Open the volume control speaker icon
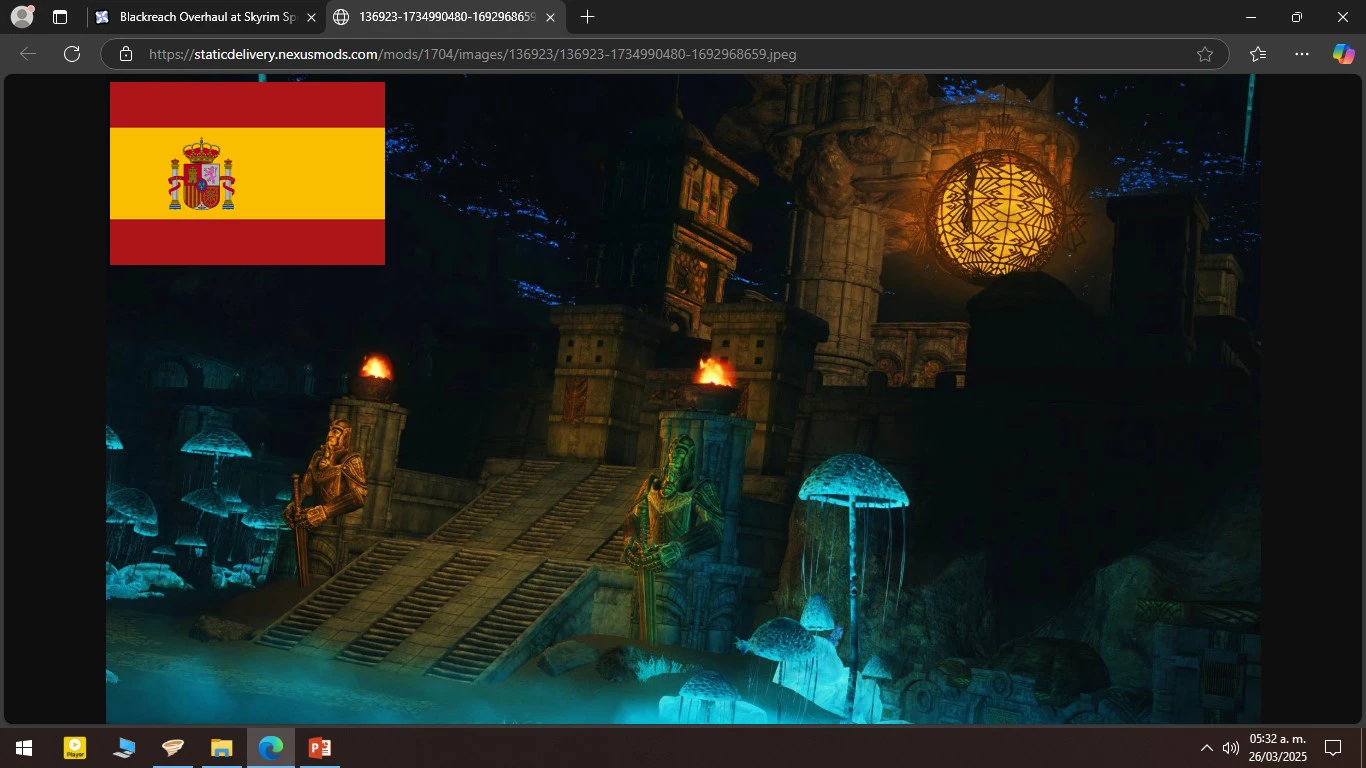Screen dimensions: 1366x768 coord(1231,748)
